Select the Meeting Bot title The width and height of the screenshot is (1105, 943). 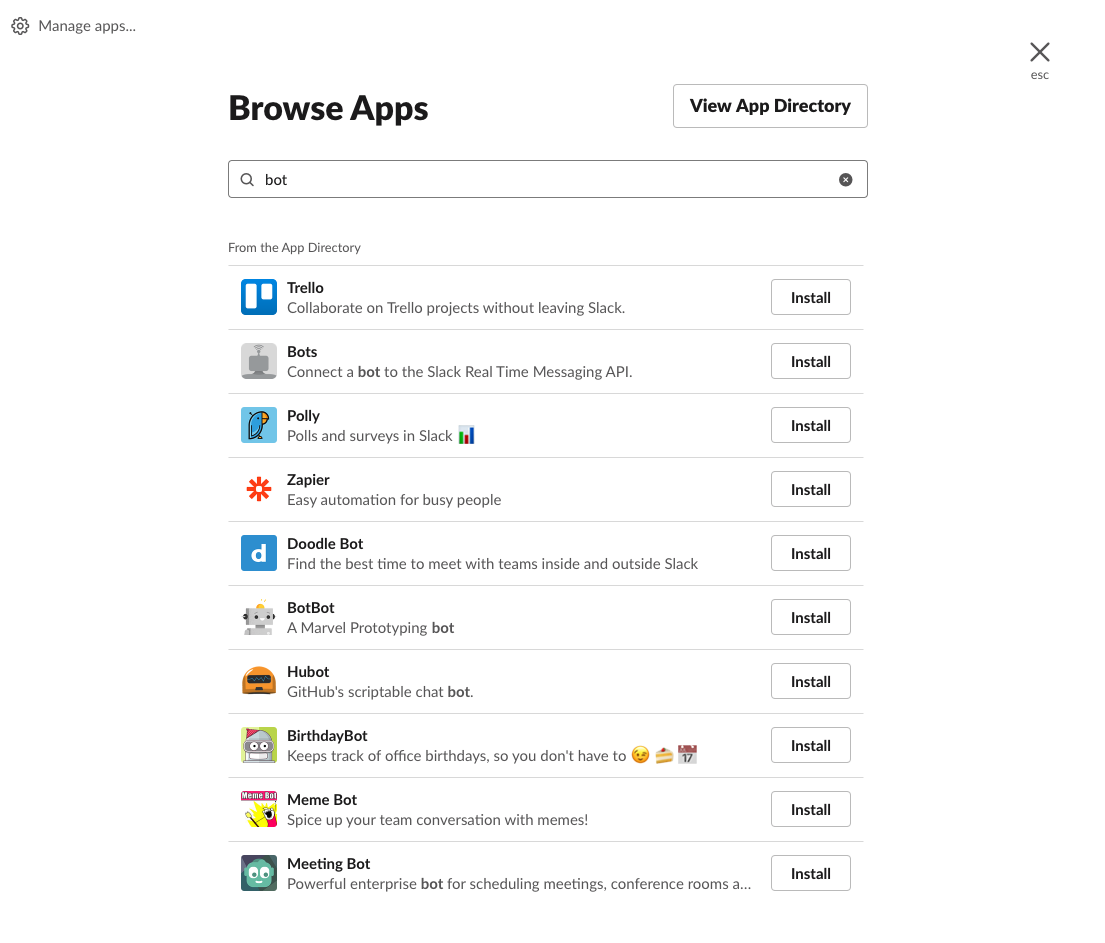click(x=328, y=864)
